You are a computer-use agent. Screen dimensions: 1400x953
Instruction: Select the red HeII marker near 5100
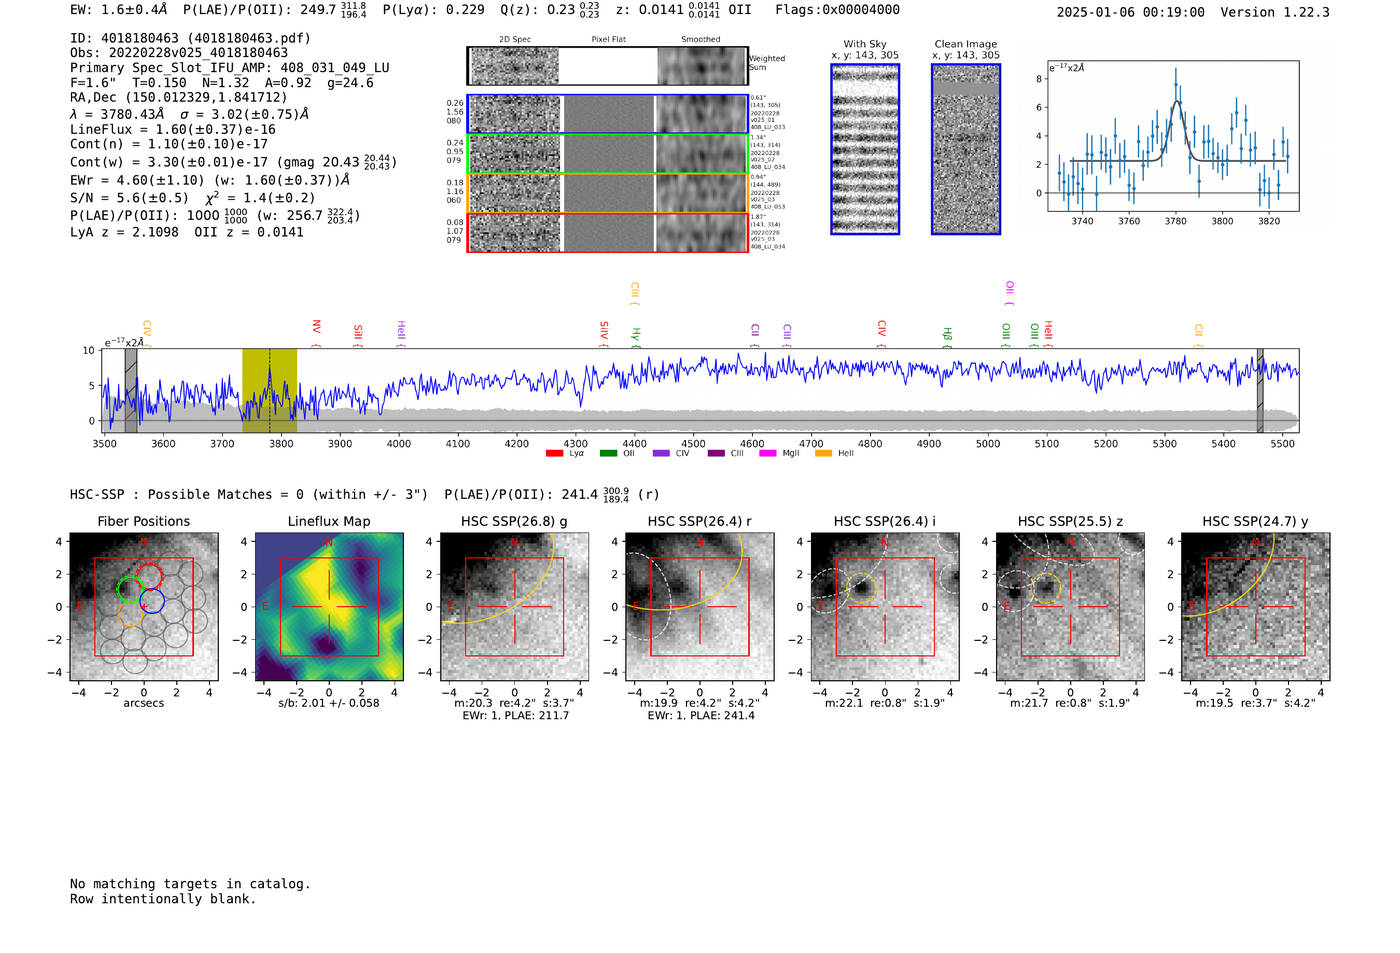coord(1048,334)
